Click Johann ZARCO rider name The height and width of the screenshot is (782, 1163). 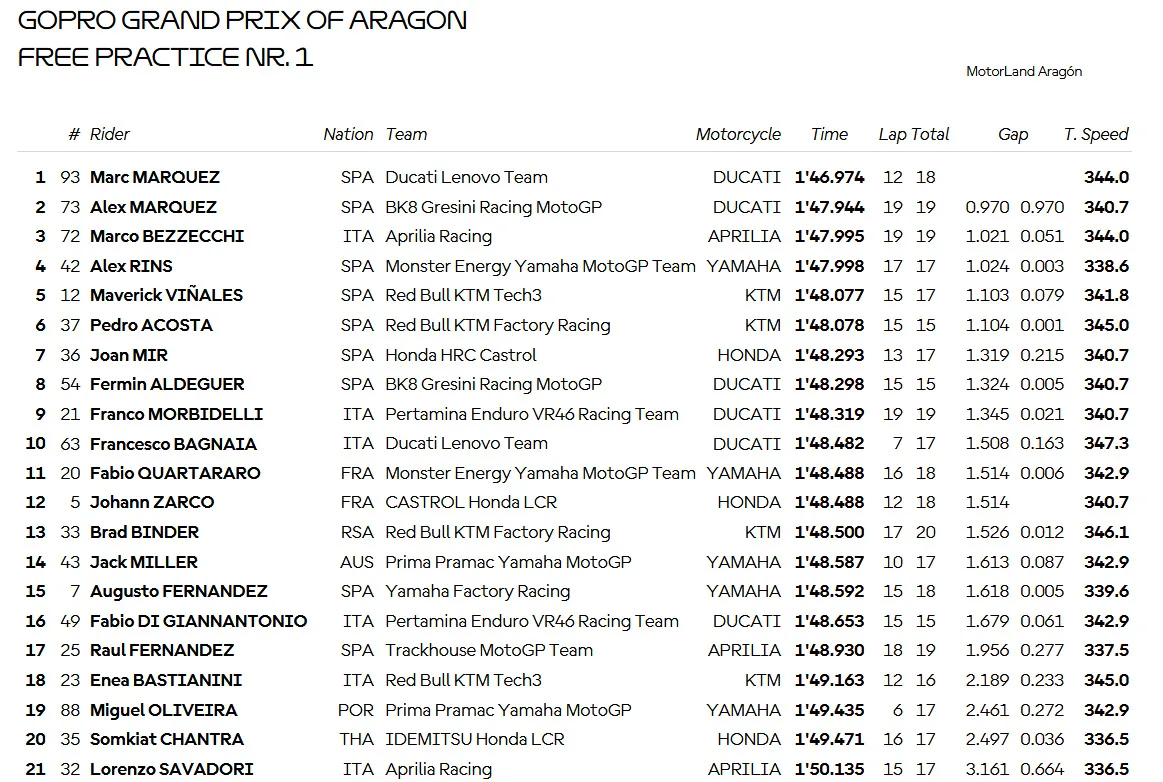152,502
